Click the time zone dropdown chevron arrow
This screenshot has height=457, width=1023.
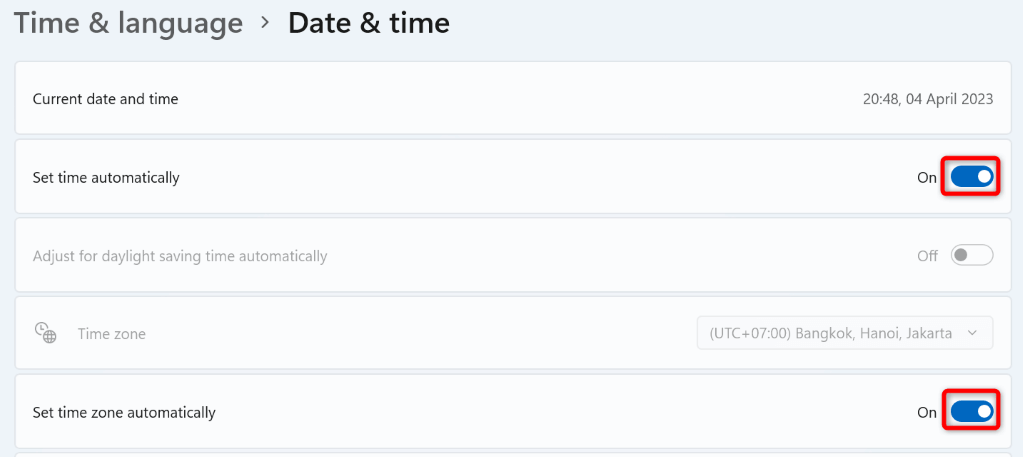tap(972, 333)
